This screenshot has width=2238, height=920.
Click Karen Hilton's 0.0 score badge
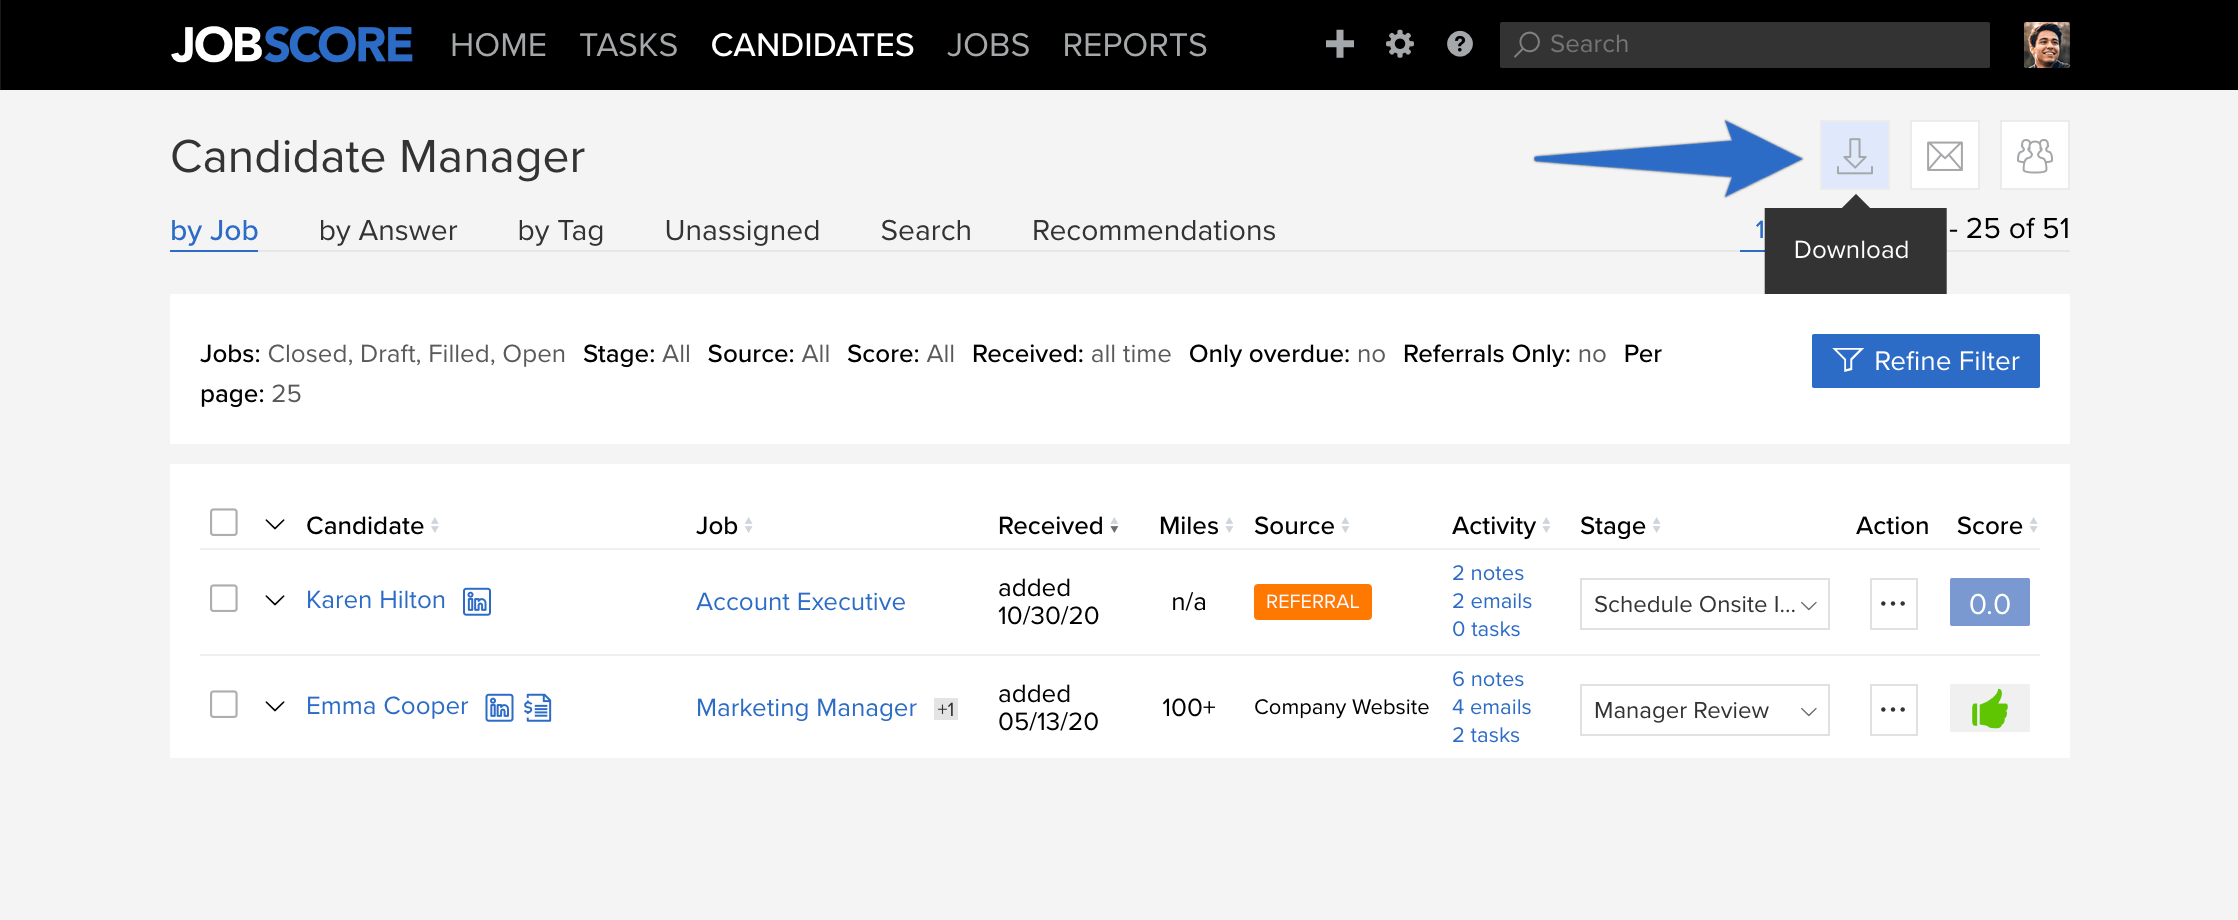(x=1989, y=603)
